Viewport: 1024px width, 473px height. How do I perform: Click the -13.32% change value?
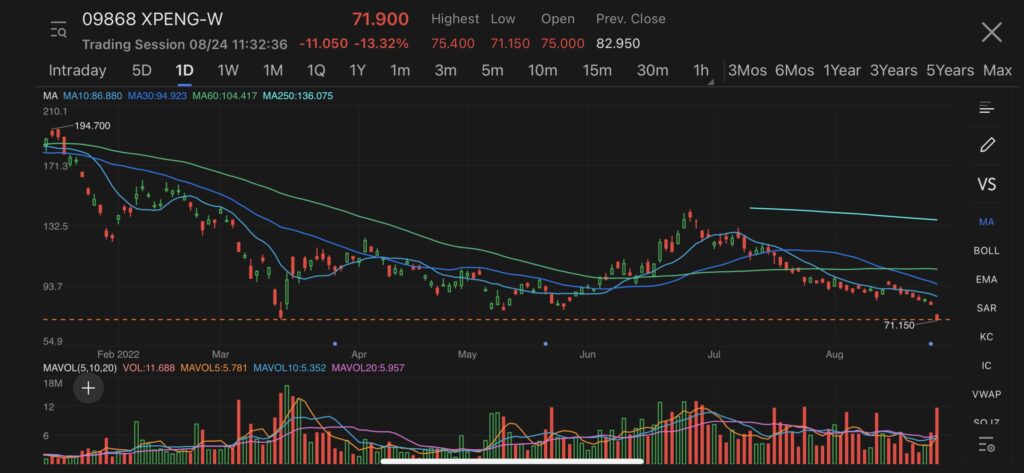click(x=381, y=44)
